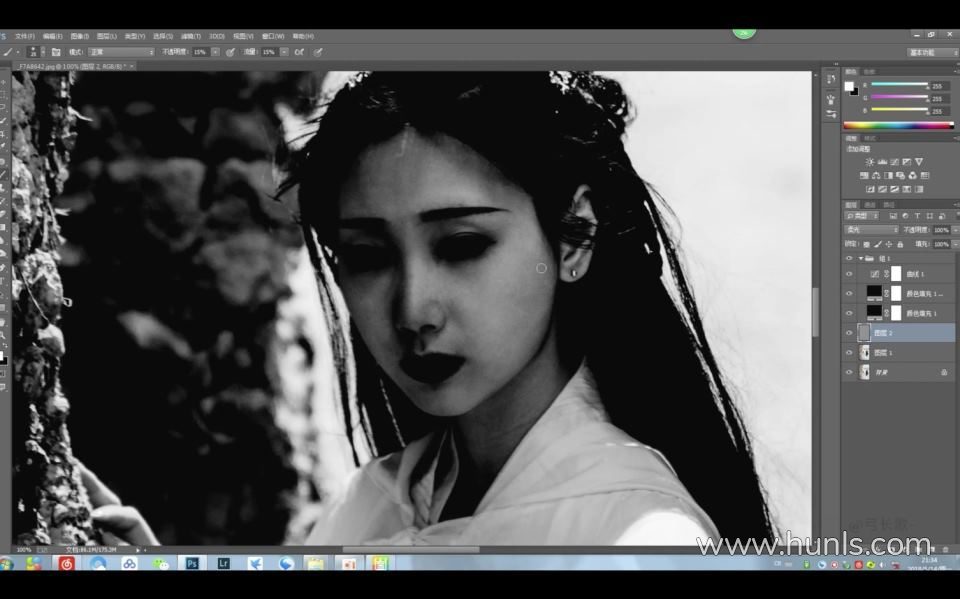The height and width of the screenshot is (599, 960).
Task: Lock all layer attributes icon
Action: click(x=900, y=244)
